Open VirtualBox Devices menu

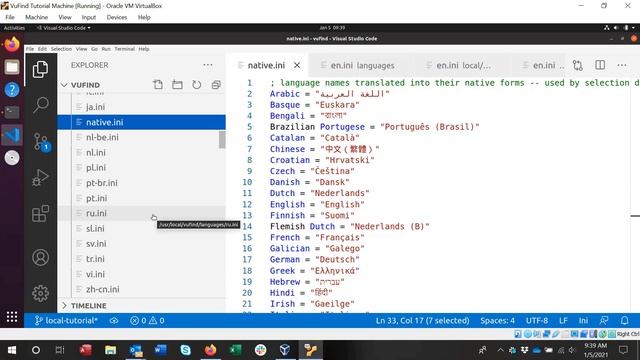[117, 17]
